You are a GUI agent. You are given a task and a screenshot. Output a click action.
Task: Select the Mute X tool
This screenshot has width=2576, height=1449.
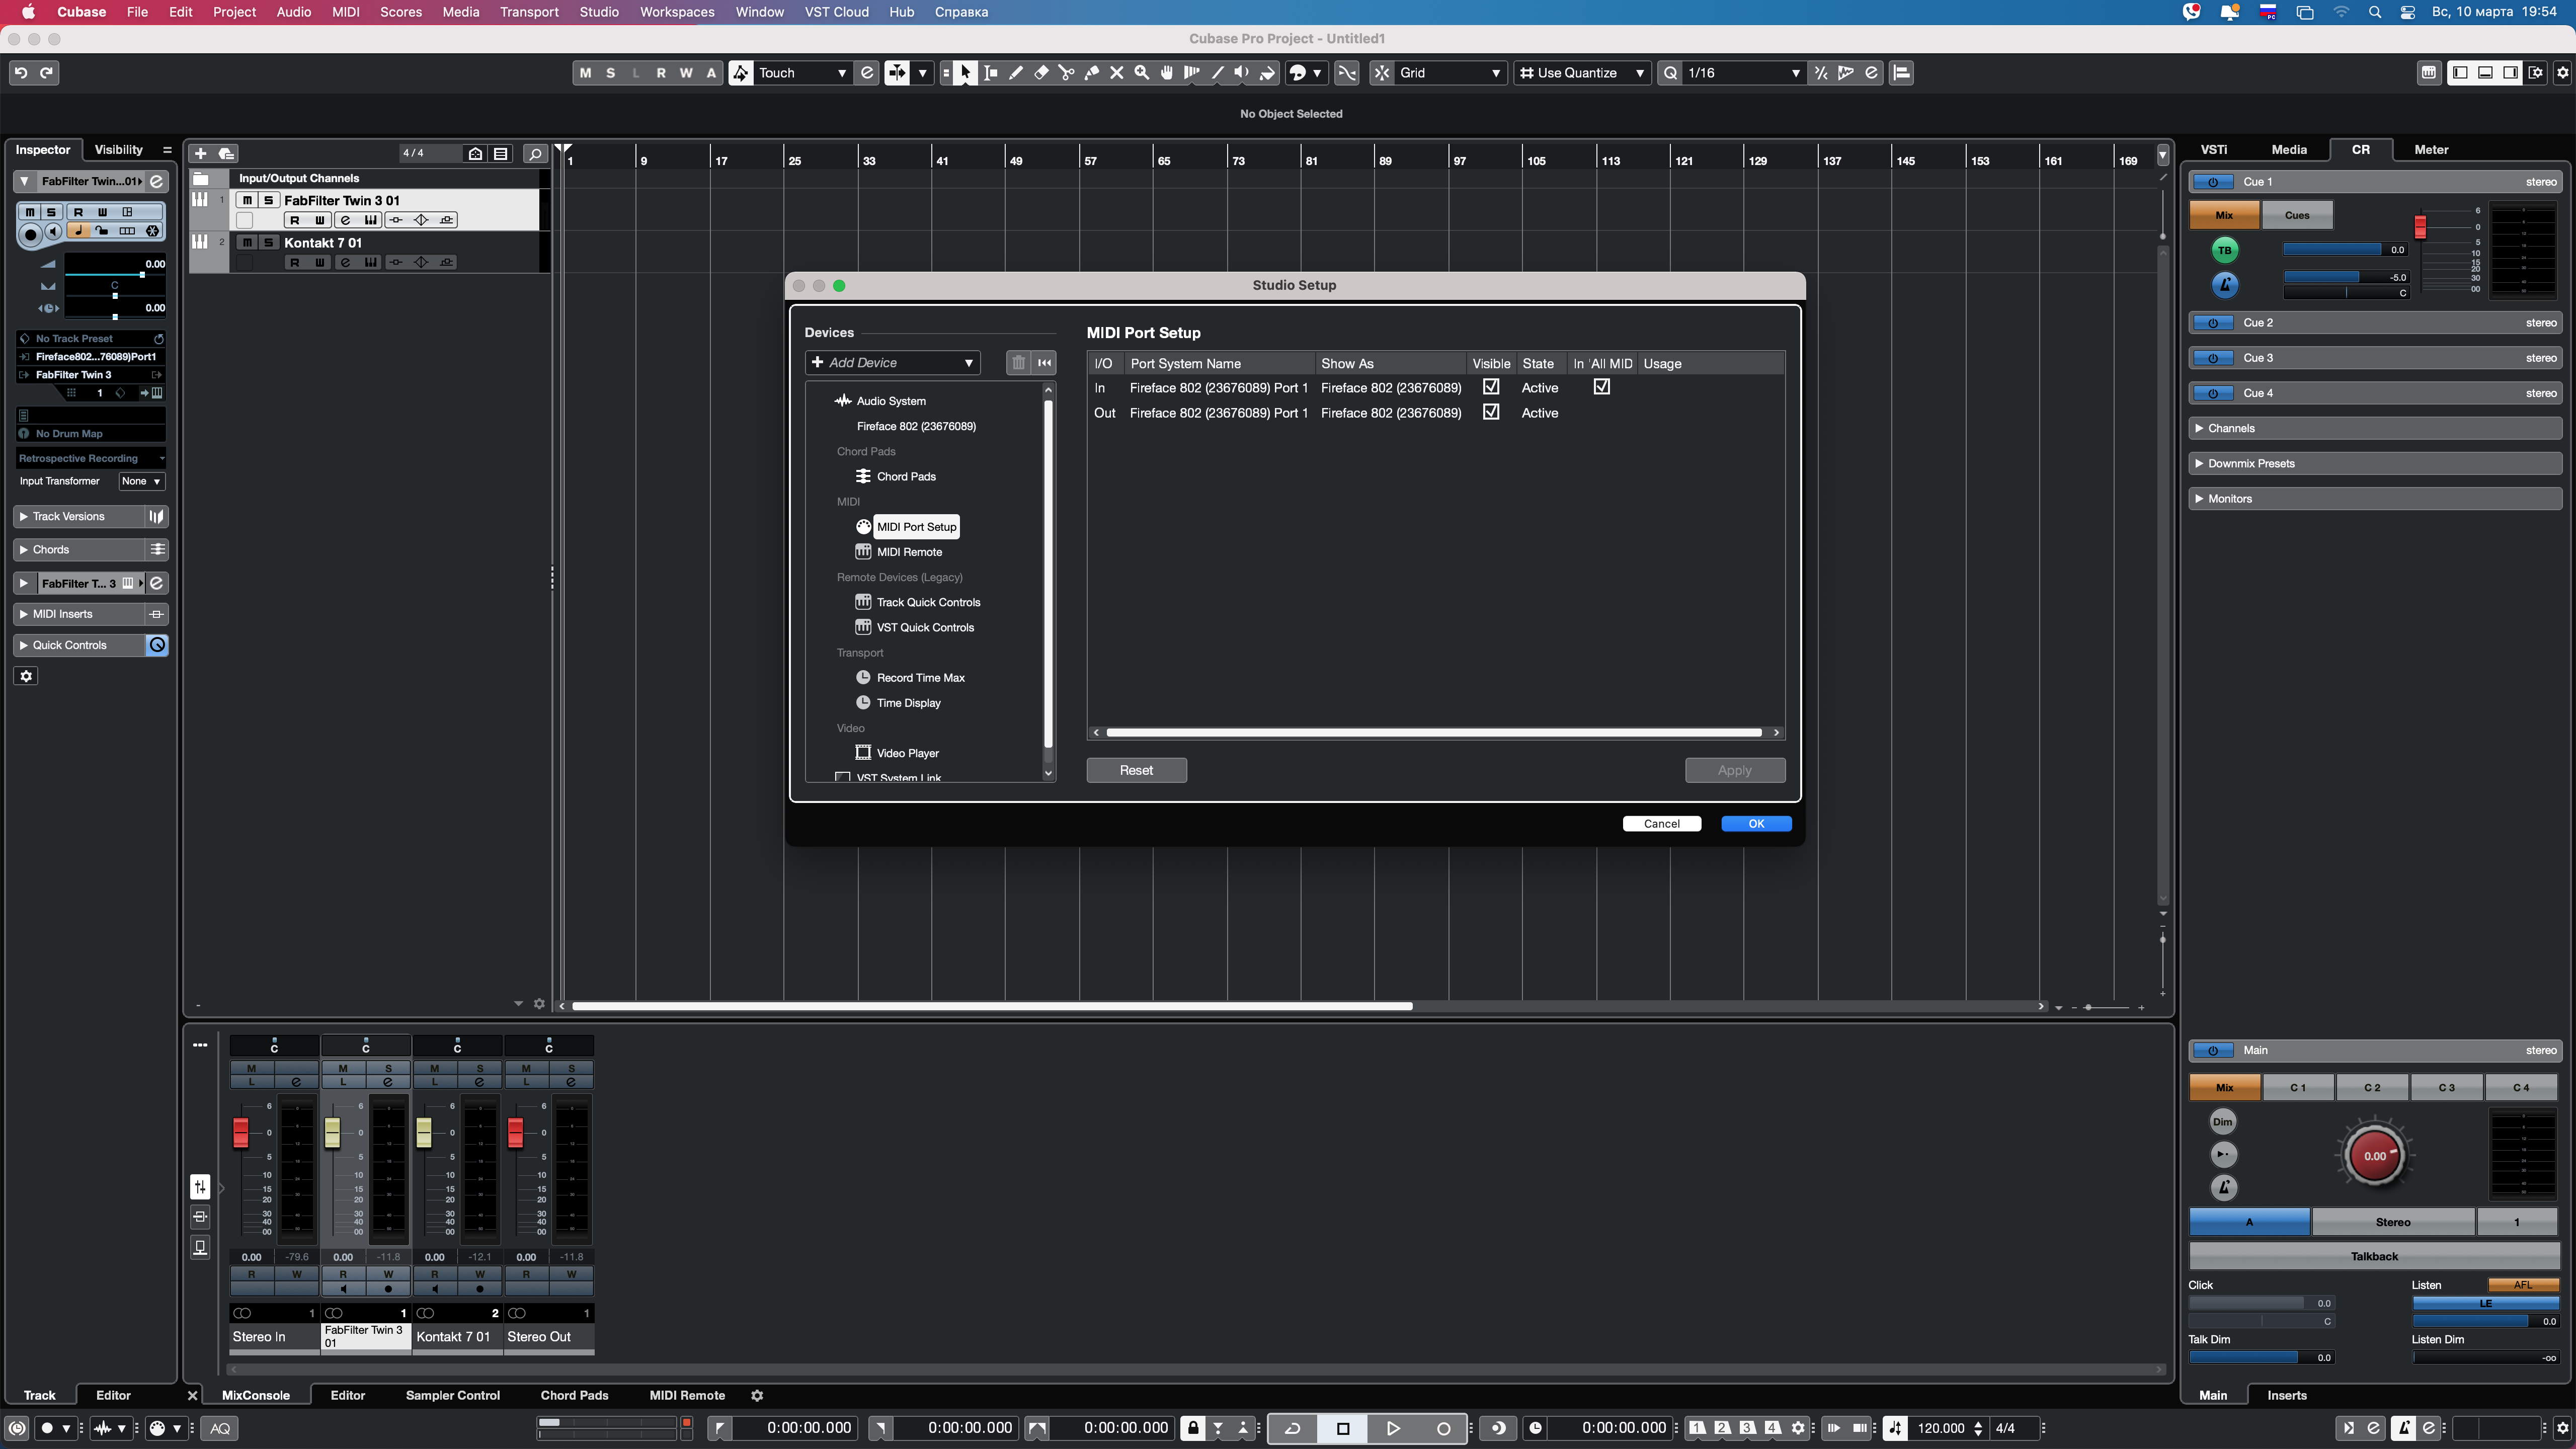[1117, 73]
